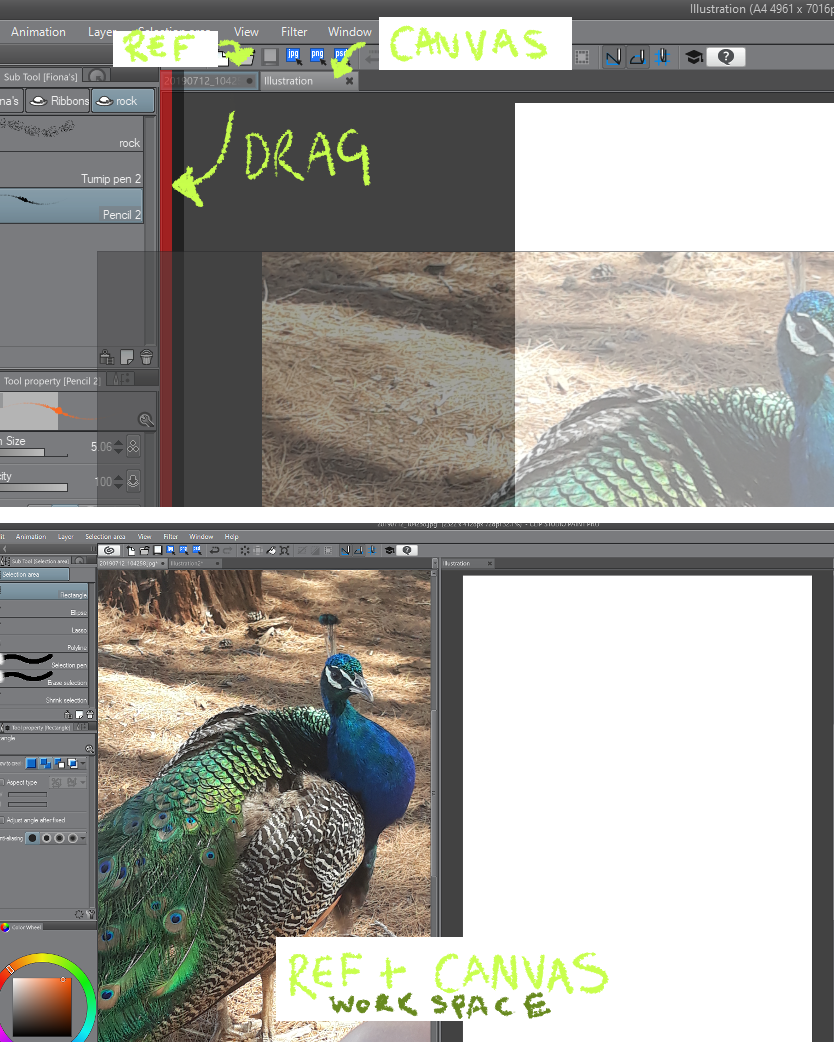Click Export as PNG icon in upper toolbar

click(x=317, y=56)
